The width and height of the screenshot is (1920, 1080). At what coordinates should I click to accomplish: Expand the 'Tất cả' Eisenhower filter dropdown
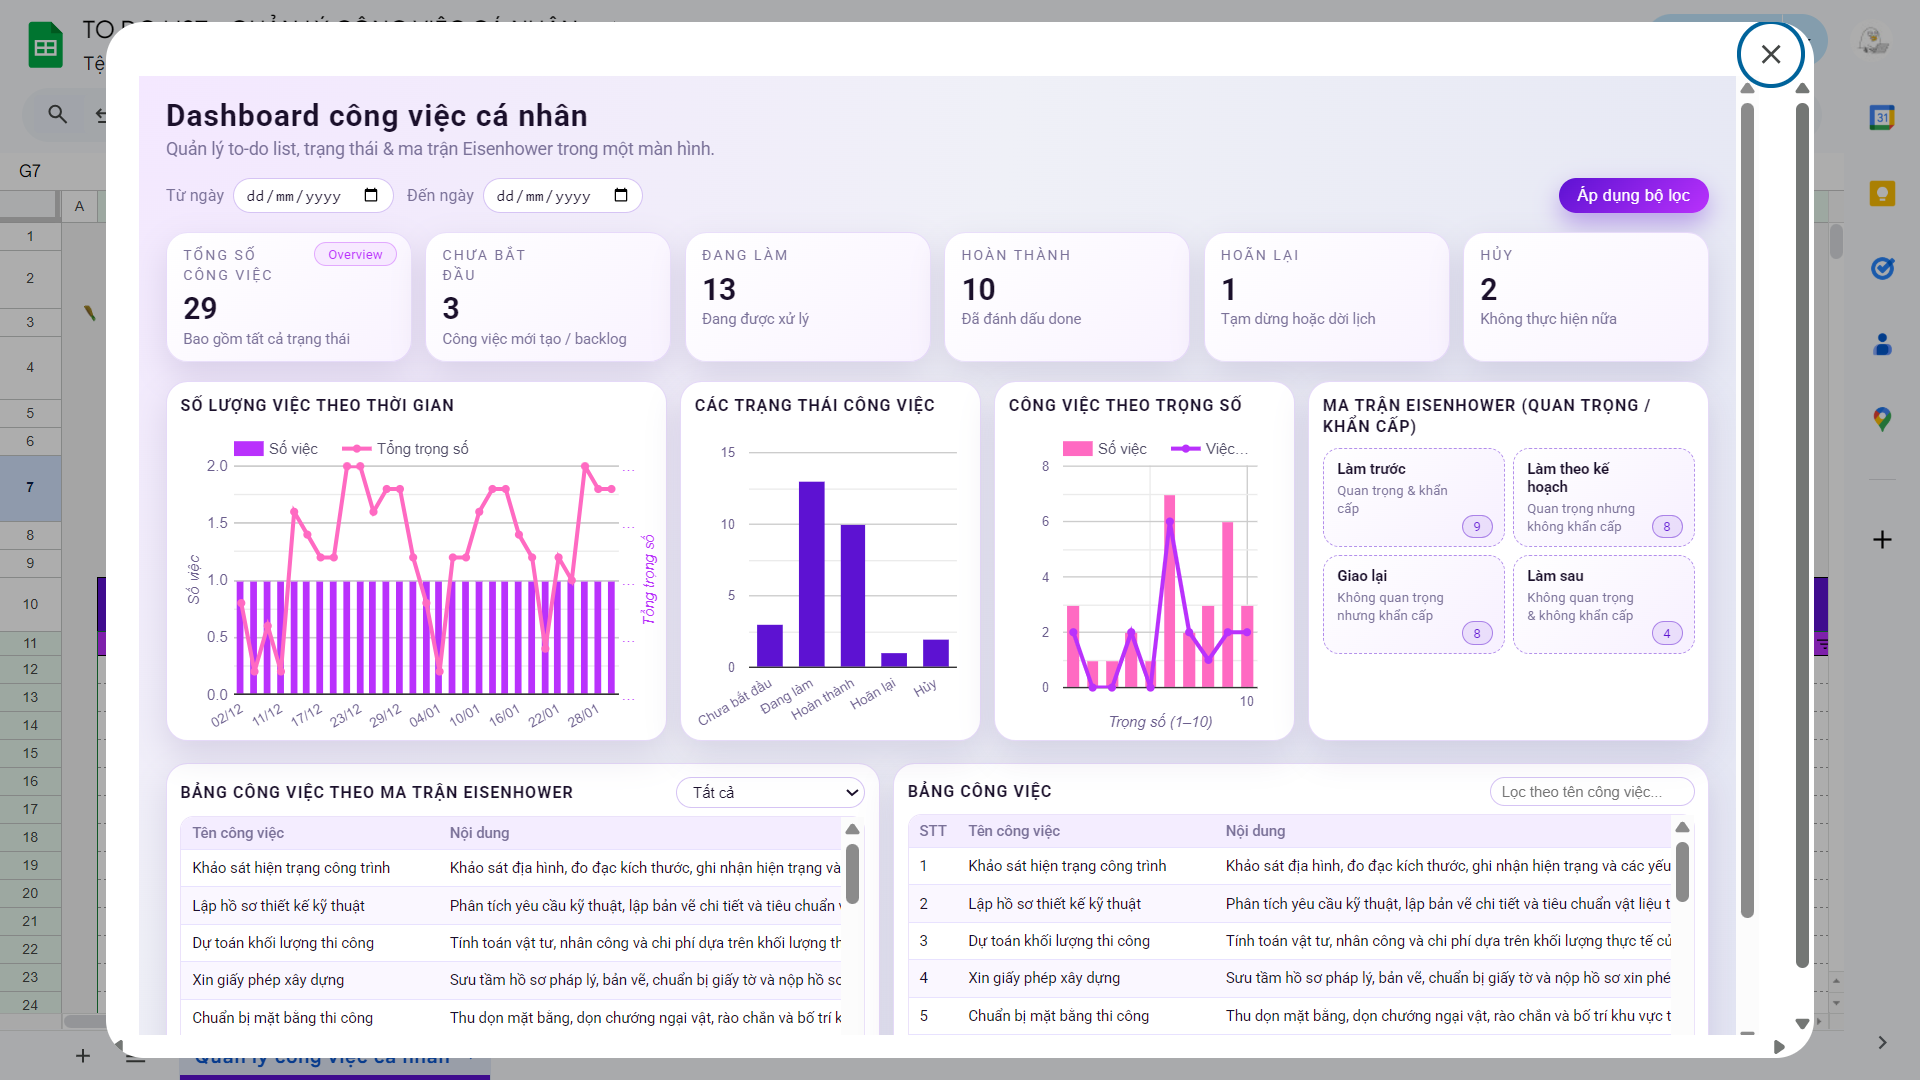click(770, 793)
